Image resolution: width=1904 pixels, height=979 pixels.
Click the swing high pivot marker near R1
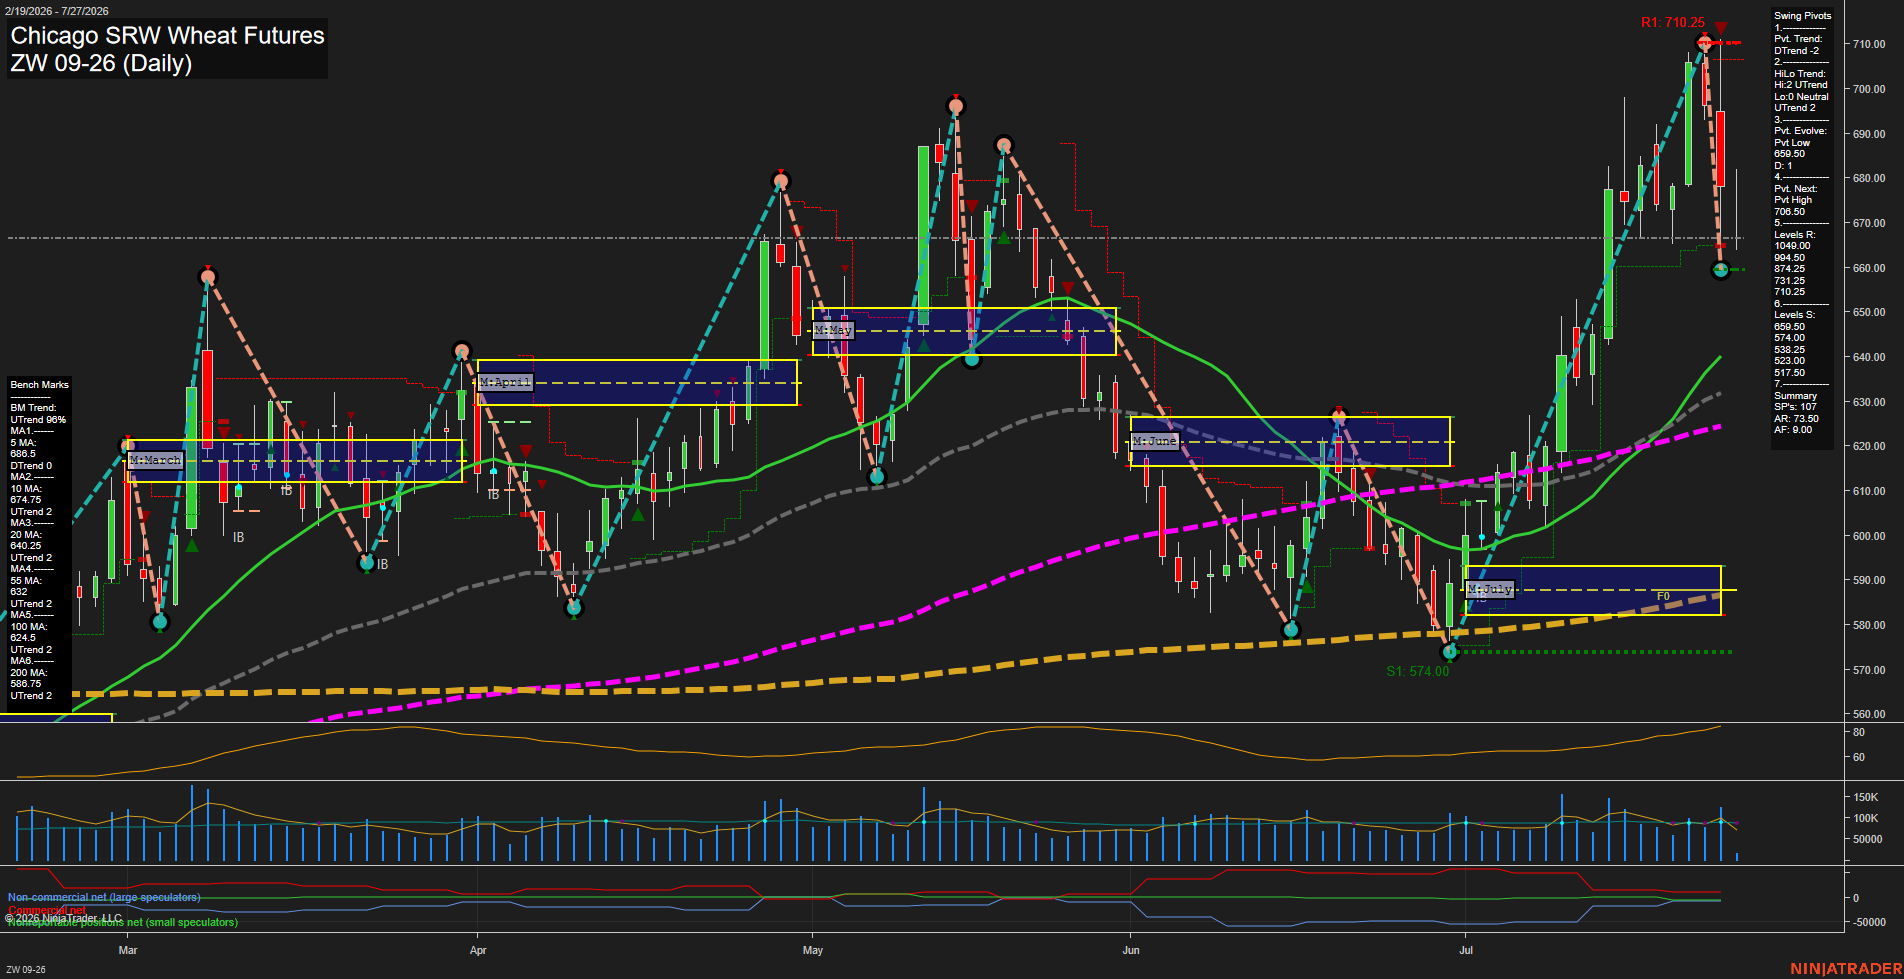pyautogui.click(x=1705, y=42)
